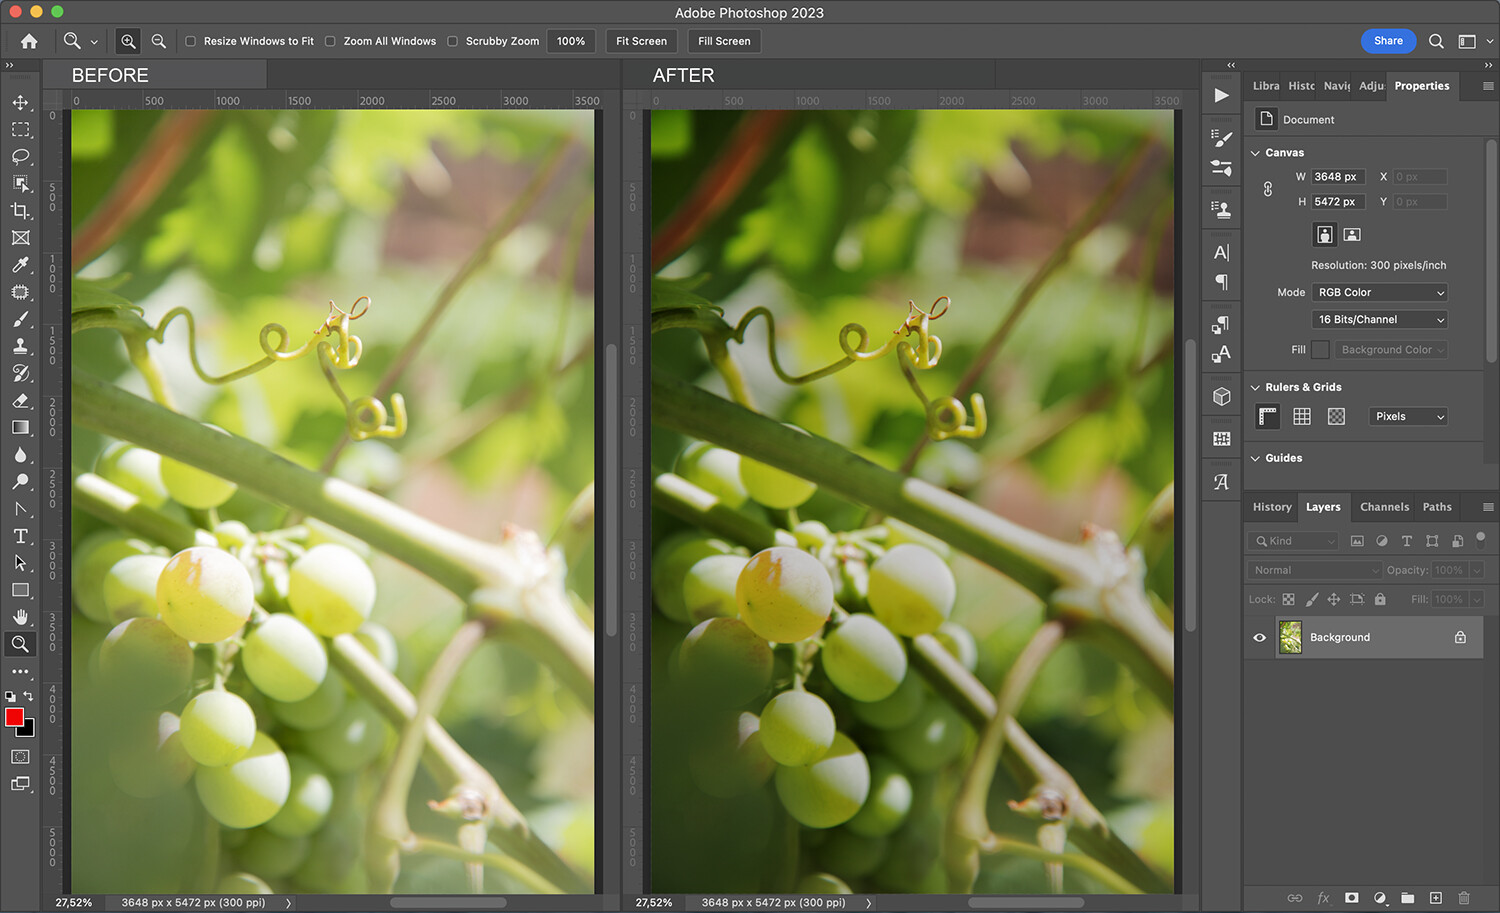The height and width of the screenshot is (913, 1500).
Task: Collapse the Rulers & Grids section
Action: click(x=1256, y=387)
